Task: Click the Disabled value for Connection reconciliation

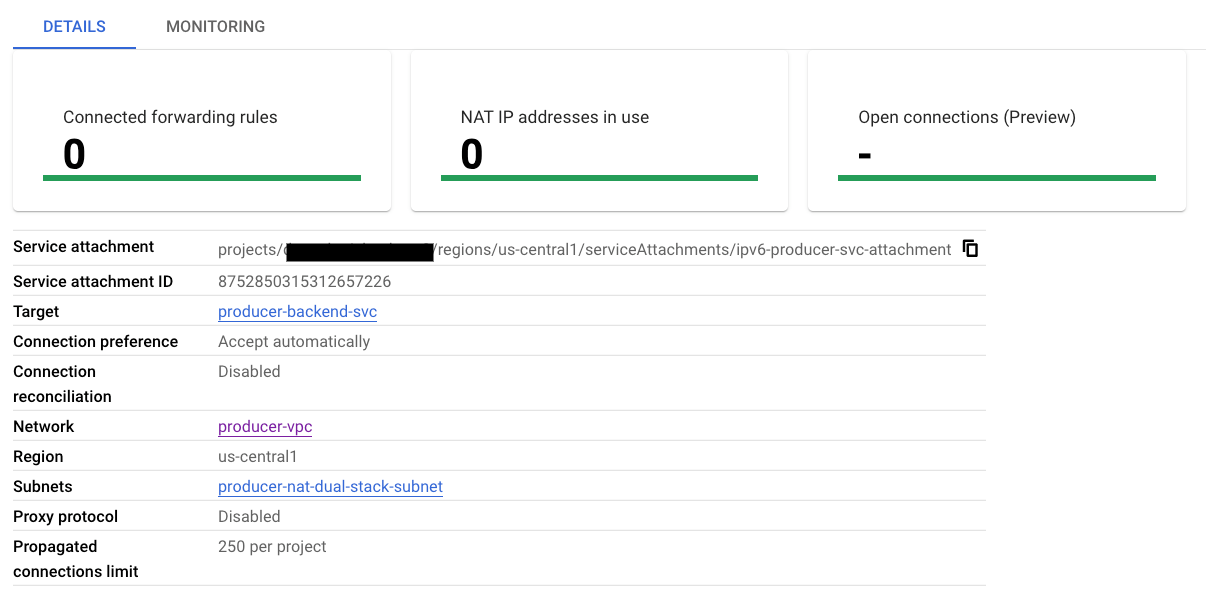Action: 249,372
